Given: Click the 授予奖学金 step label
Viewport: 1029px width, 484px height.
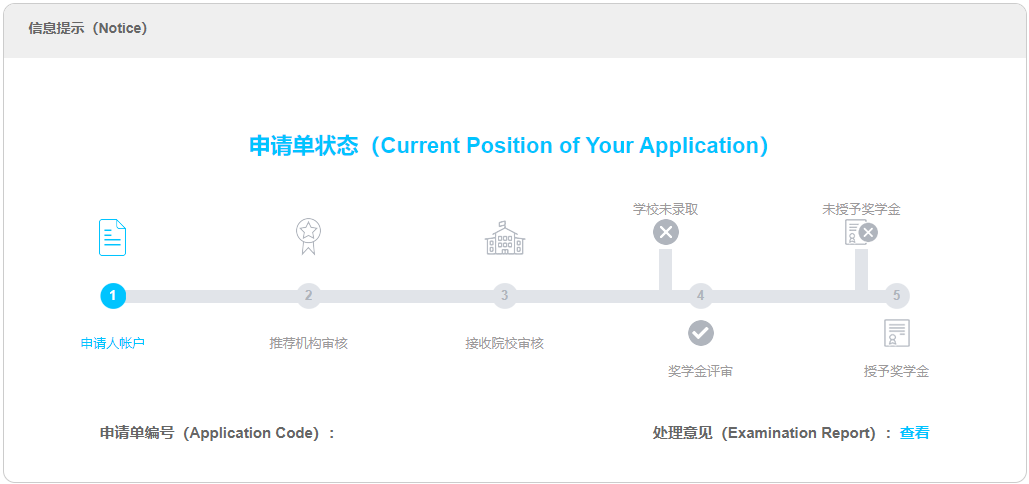Looking at the screenshot, I should [896, 372].
